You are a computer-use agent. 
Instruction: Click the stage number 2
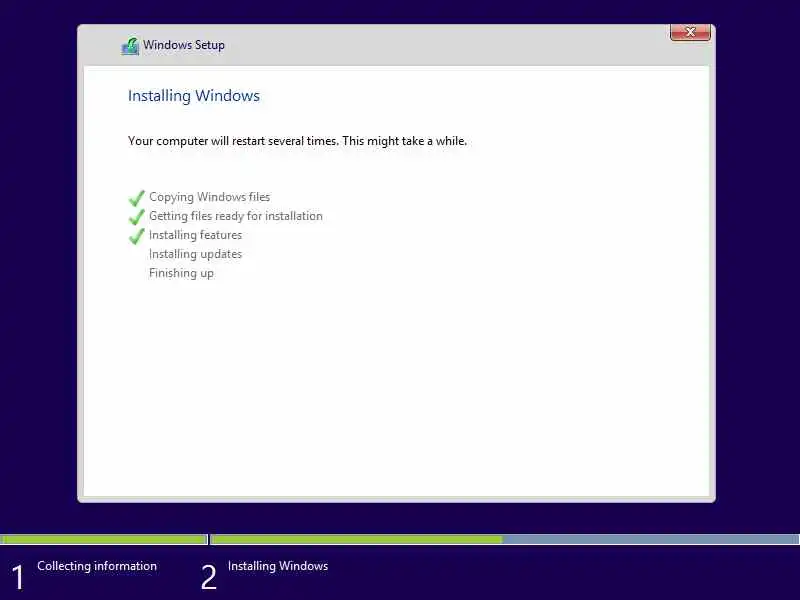(x=209, y=578)
